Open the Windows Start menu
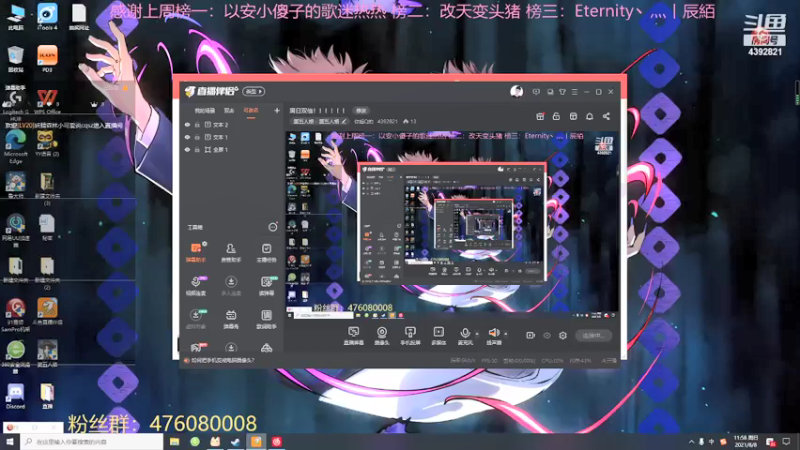 click(x=10, y=441)
